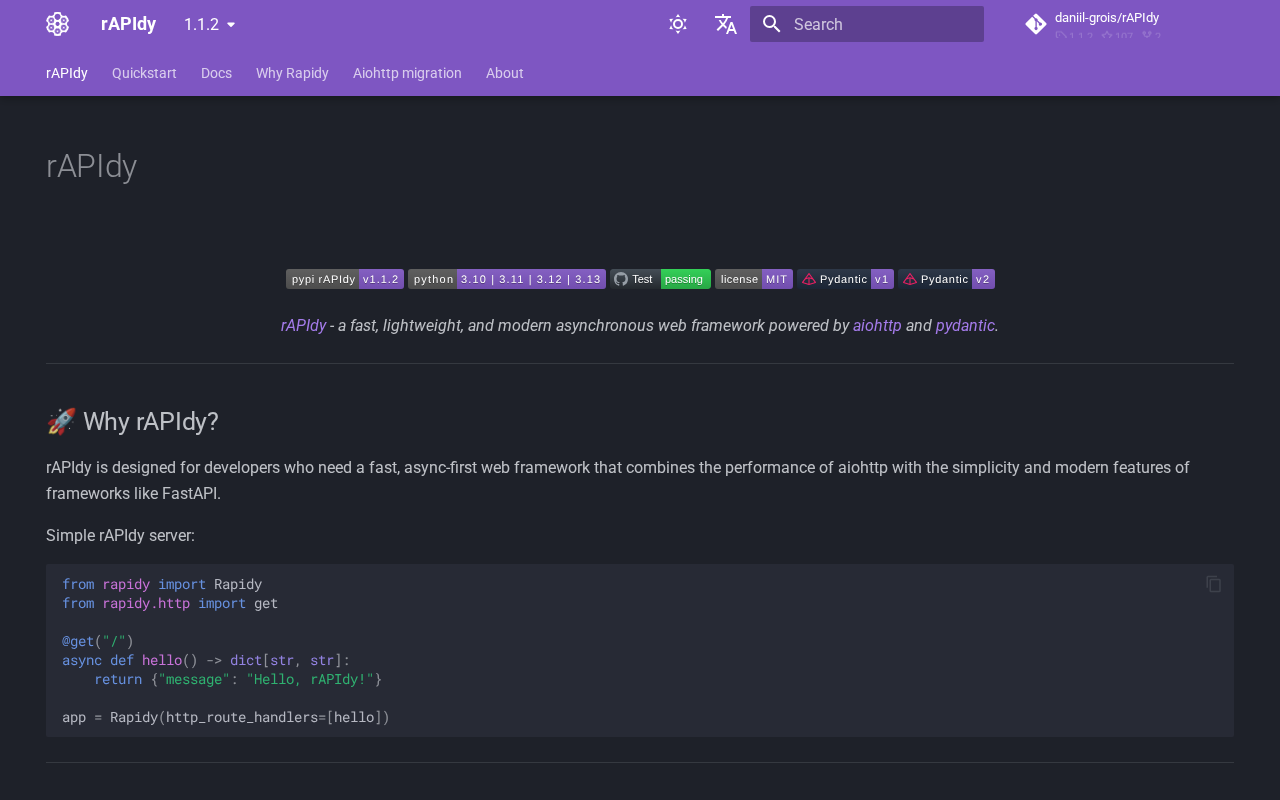Select the Aiohttp migration tab
Screen dimensions: 1280x800
coord(407,73)
